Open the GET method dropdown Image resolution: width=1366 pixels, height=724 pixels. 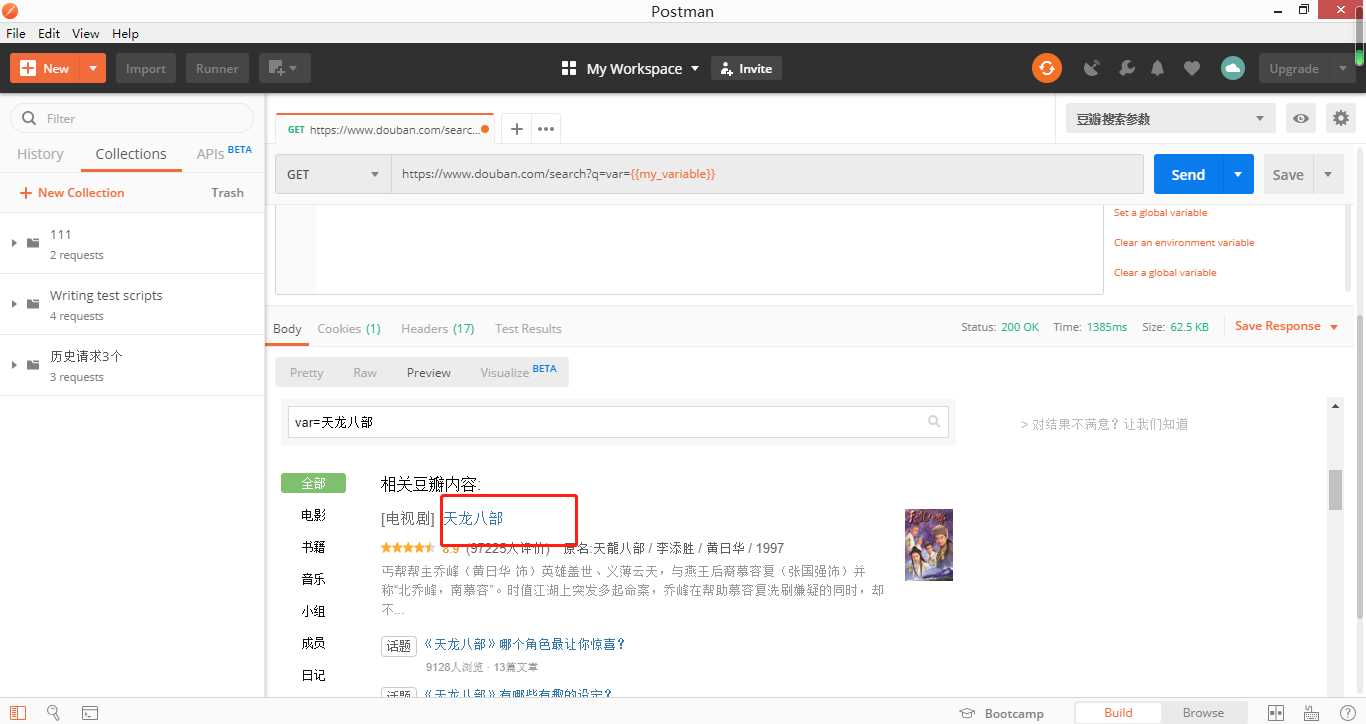click(333, 174)
